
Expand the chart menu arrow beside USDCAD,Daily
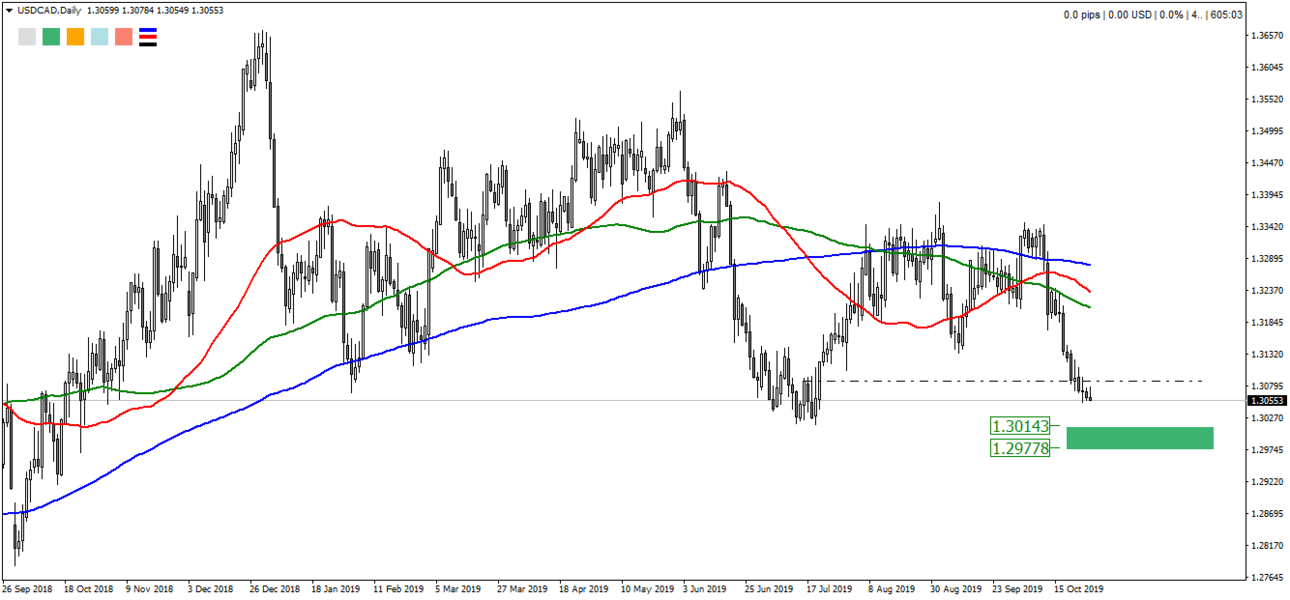click(10, 10)
